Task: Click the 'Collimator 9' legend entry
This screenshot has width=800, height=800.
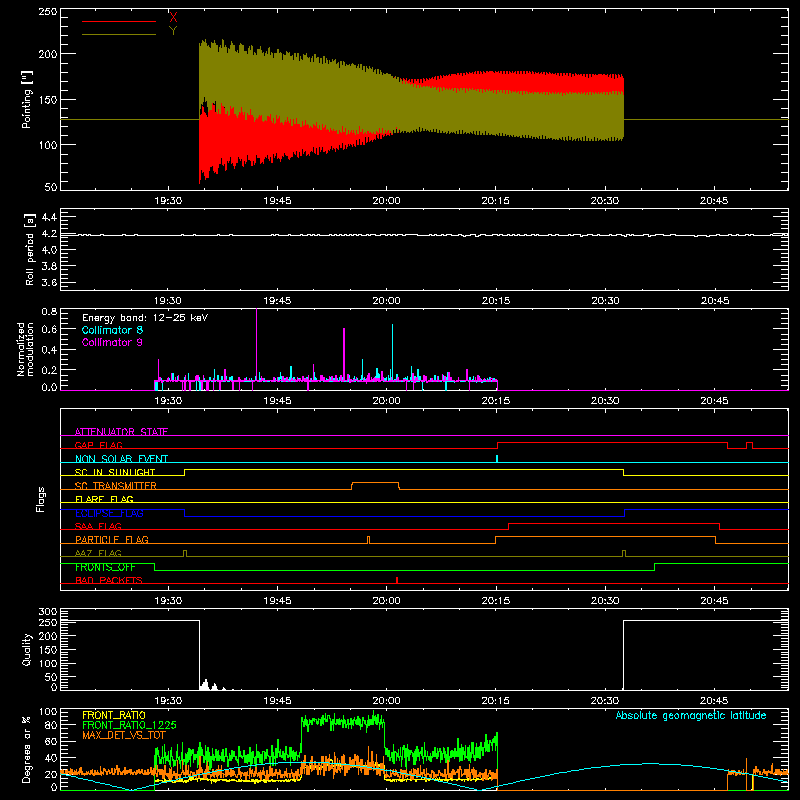Action: (x=112, y=342)
